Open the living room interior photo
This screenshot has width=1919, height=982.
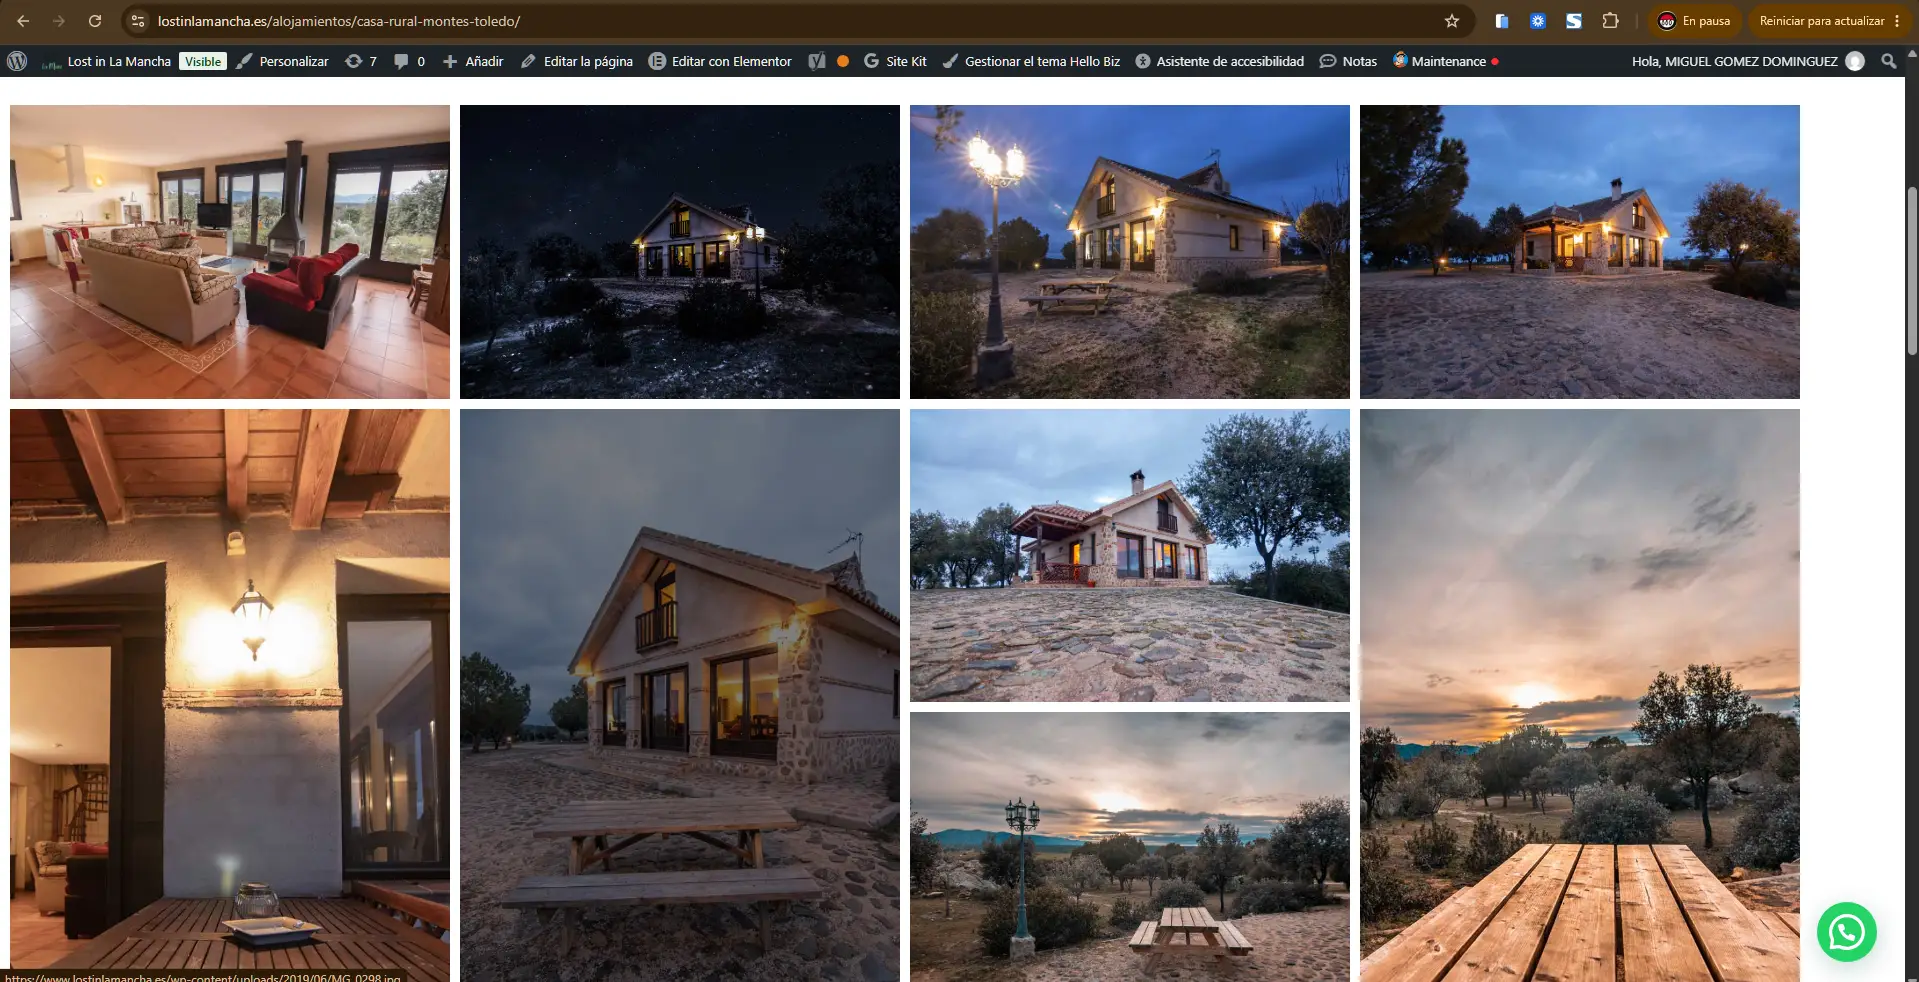coord(230,252)
